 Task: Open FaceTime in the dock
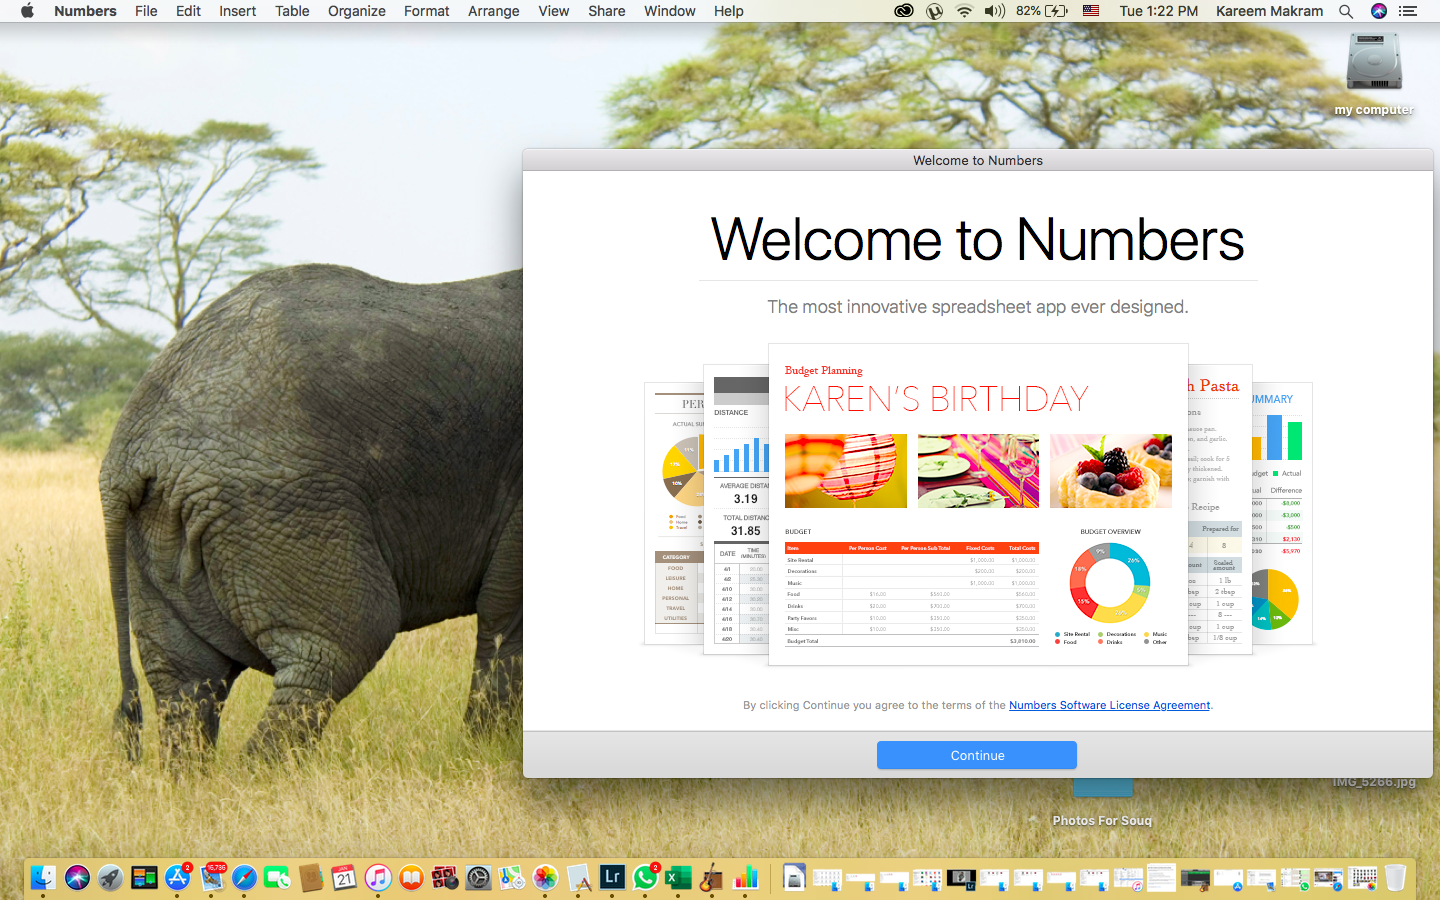coord(277,877)
